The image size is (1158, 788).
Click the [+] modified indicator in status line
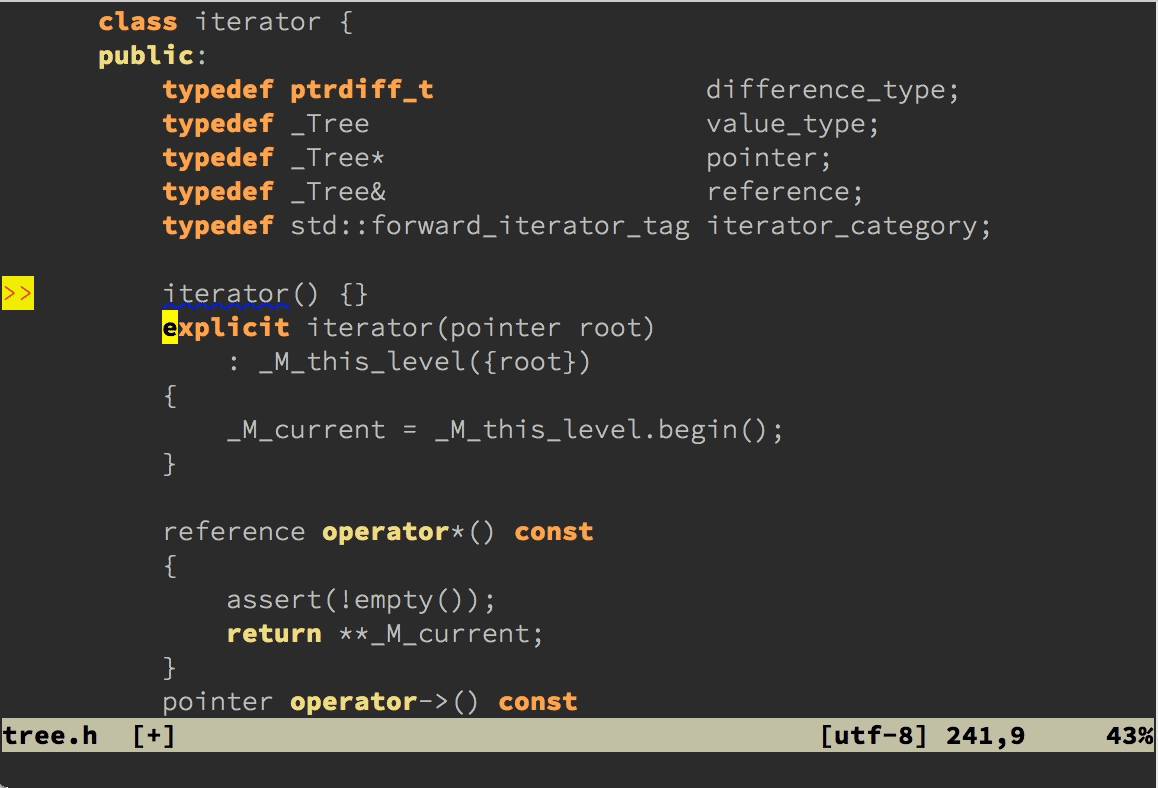point(154,736)
